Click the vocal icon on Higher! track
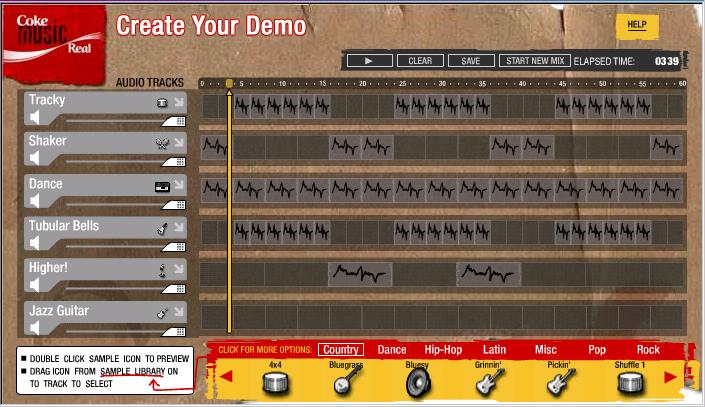 (x=162, y=270)
